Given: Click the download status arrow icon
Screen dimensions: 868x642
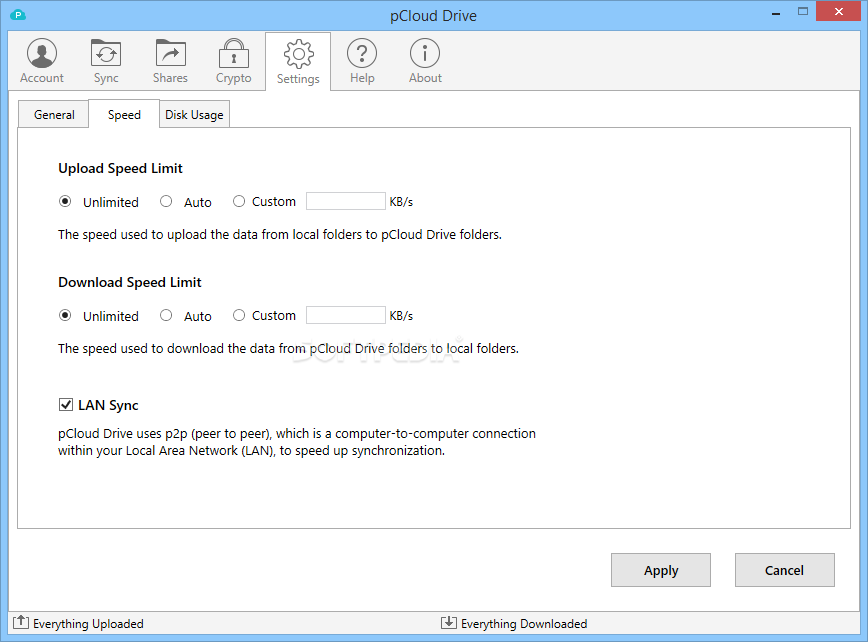Looking at the screenshot, I should point(448,622).
